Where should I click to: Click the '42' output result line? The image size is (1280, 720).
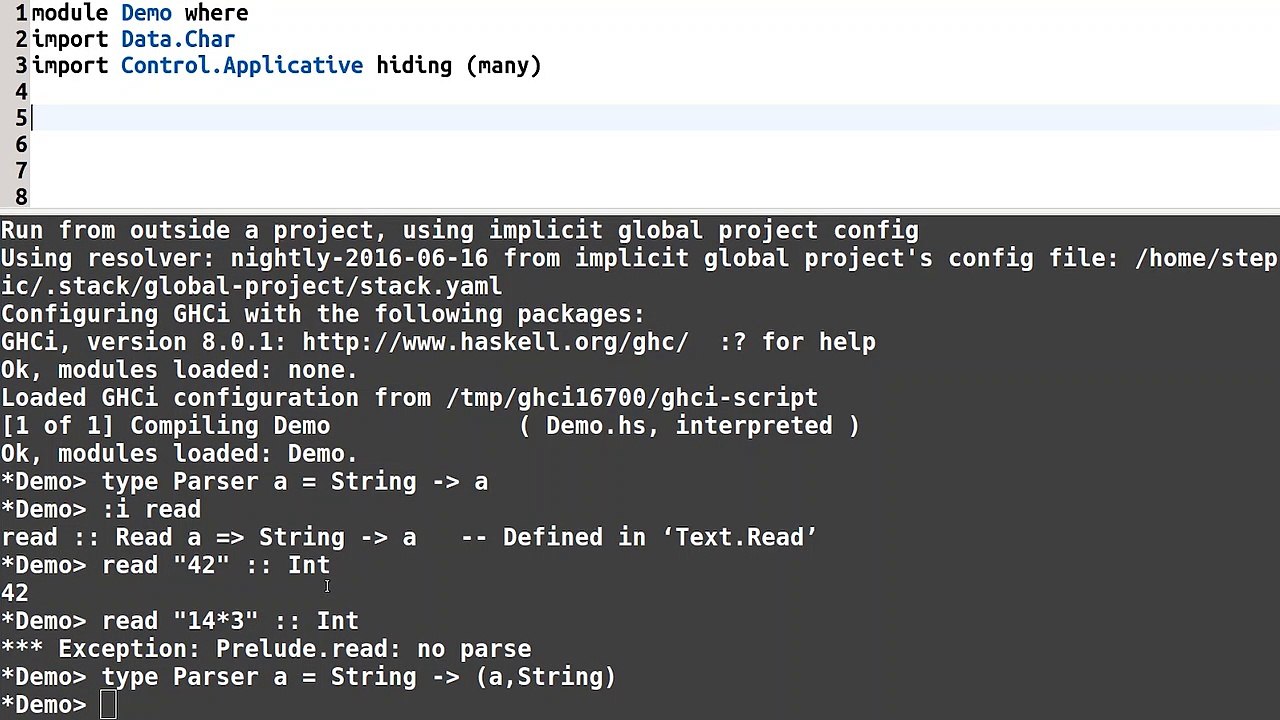[x=15, y=593]
